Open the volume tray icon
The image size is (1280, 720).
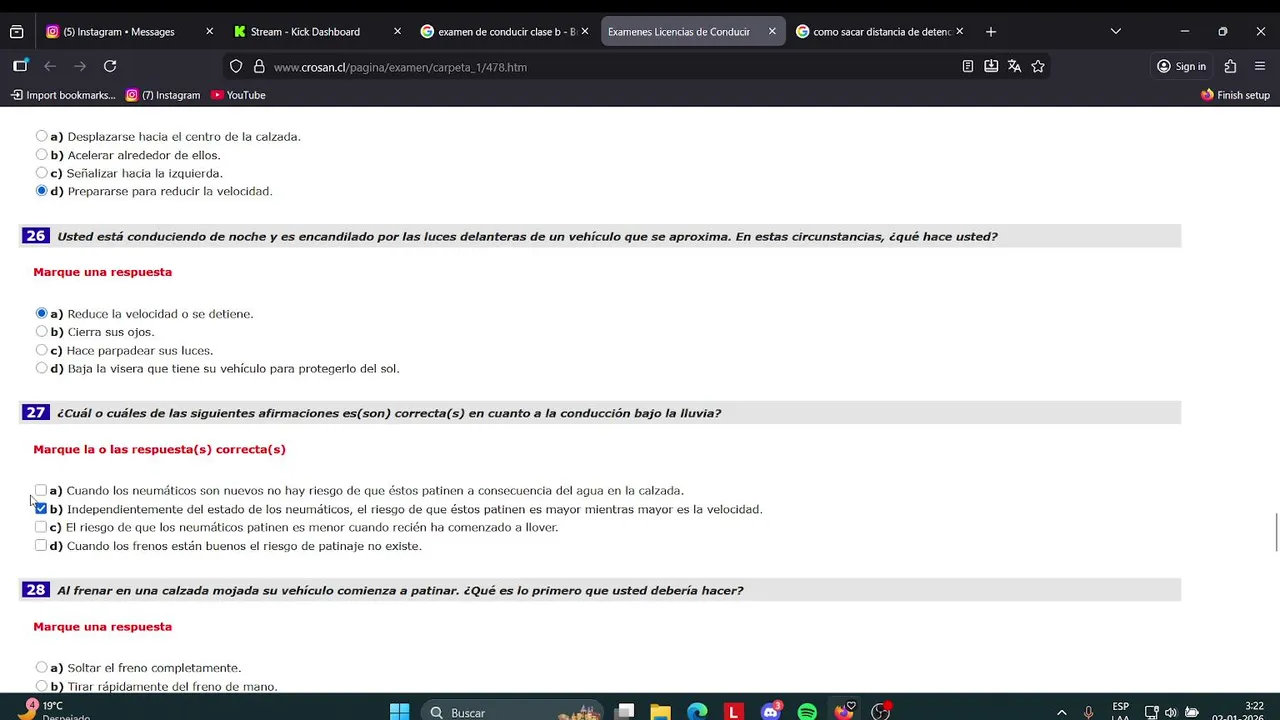point(1171,712)
